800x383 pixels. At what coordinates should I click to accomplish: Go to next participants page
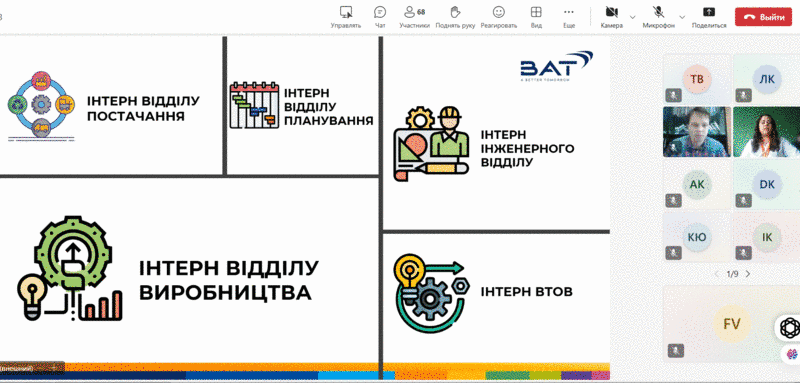748,274
